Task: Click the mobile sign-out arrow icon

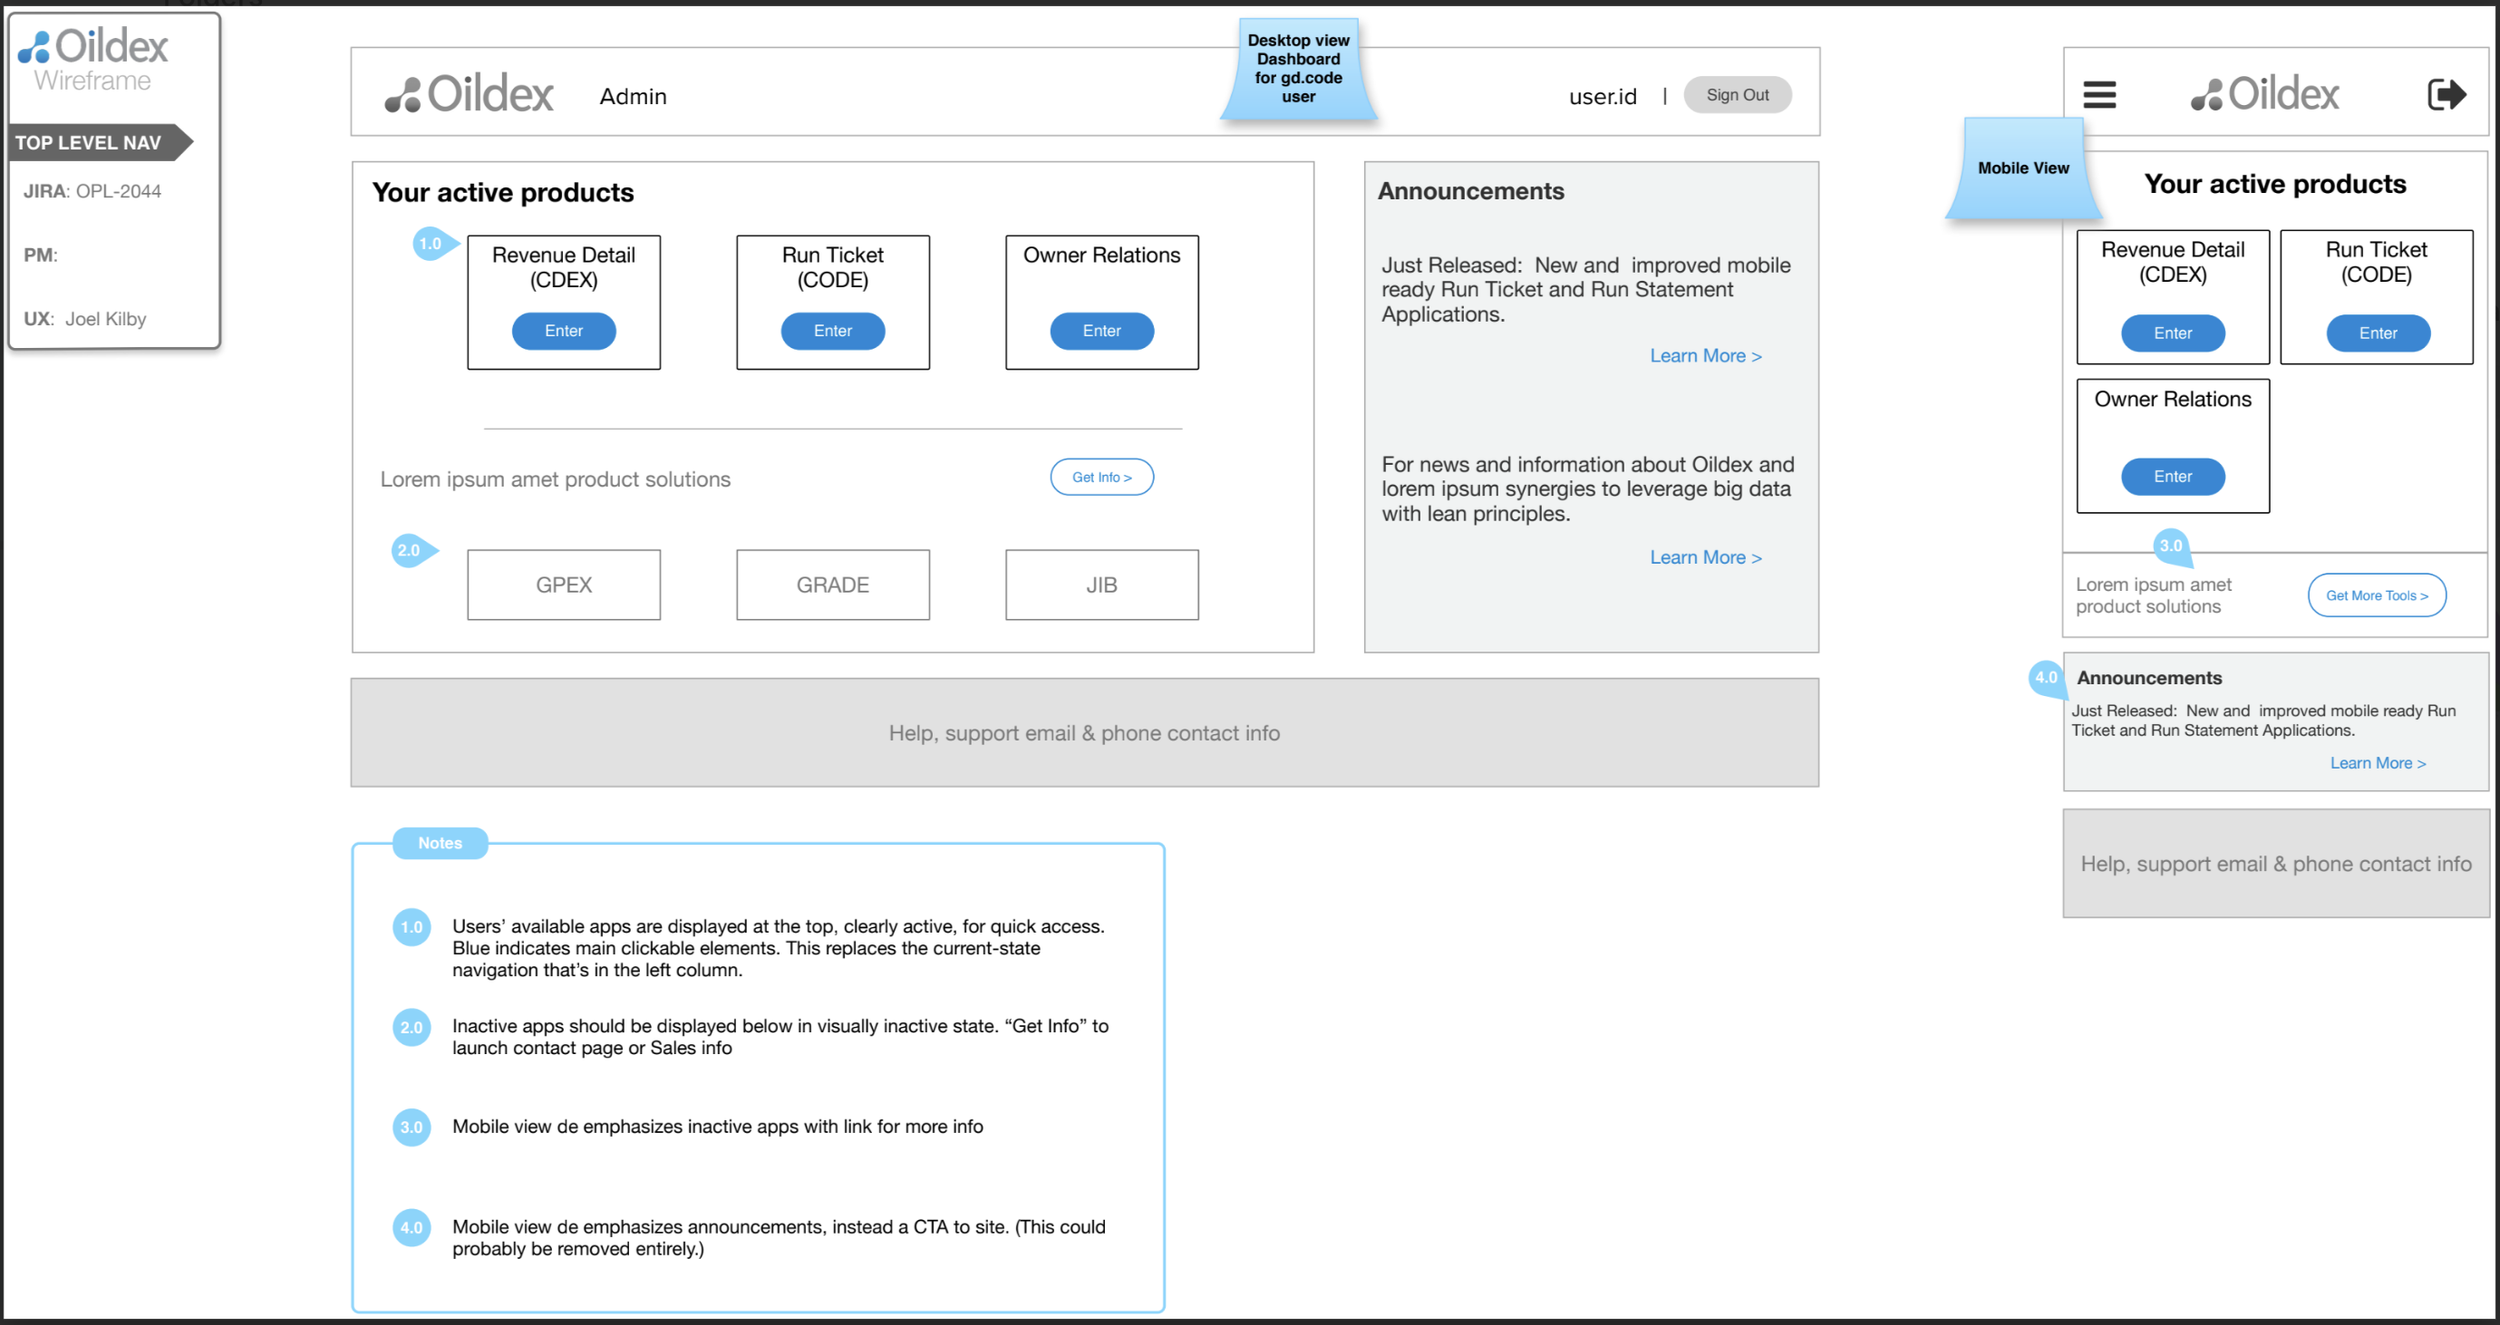Action: pyautogui.click(x=2446, y=95)
